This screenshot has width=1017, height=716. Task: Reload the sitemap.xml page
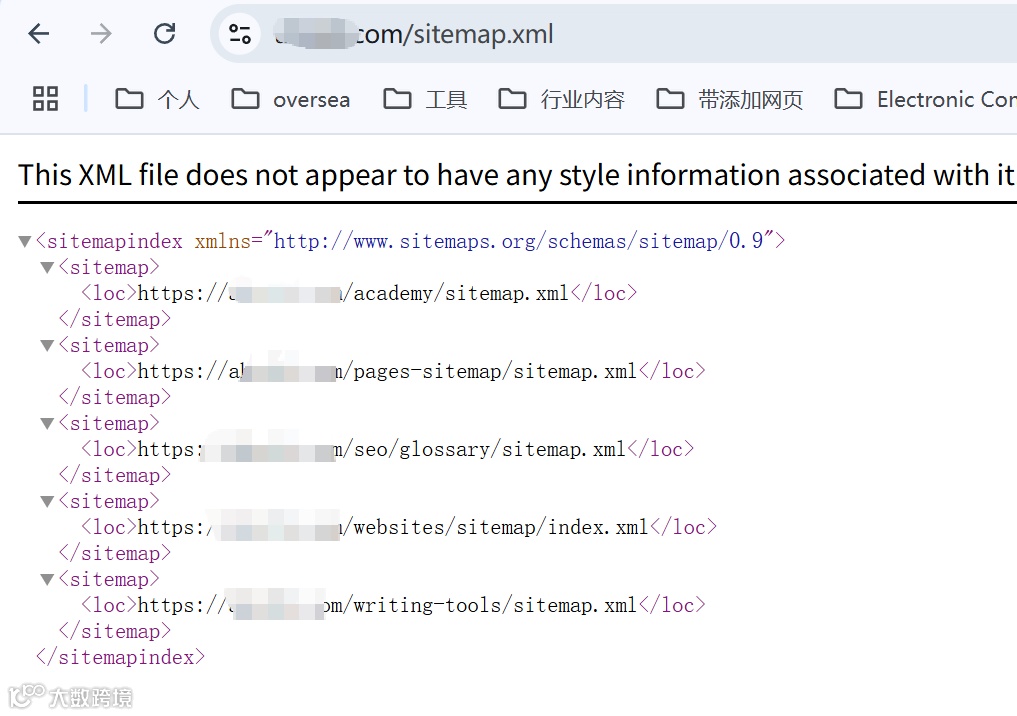164,33
